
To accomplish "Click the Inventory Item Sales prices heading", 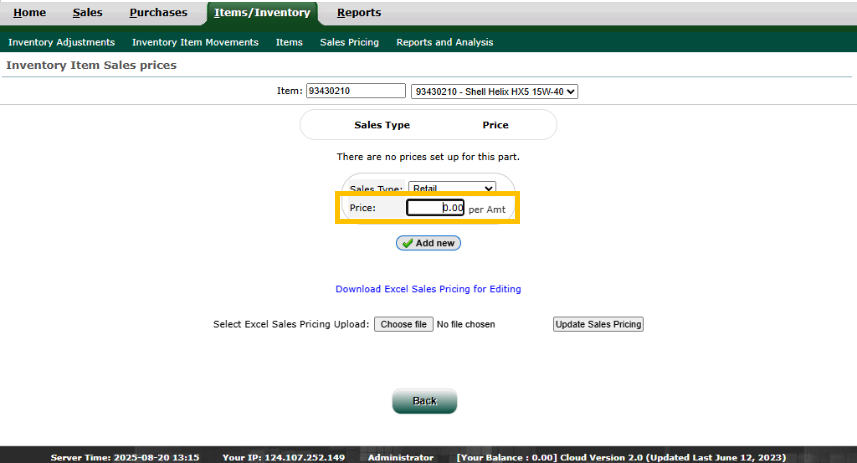I will [91, 65].
